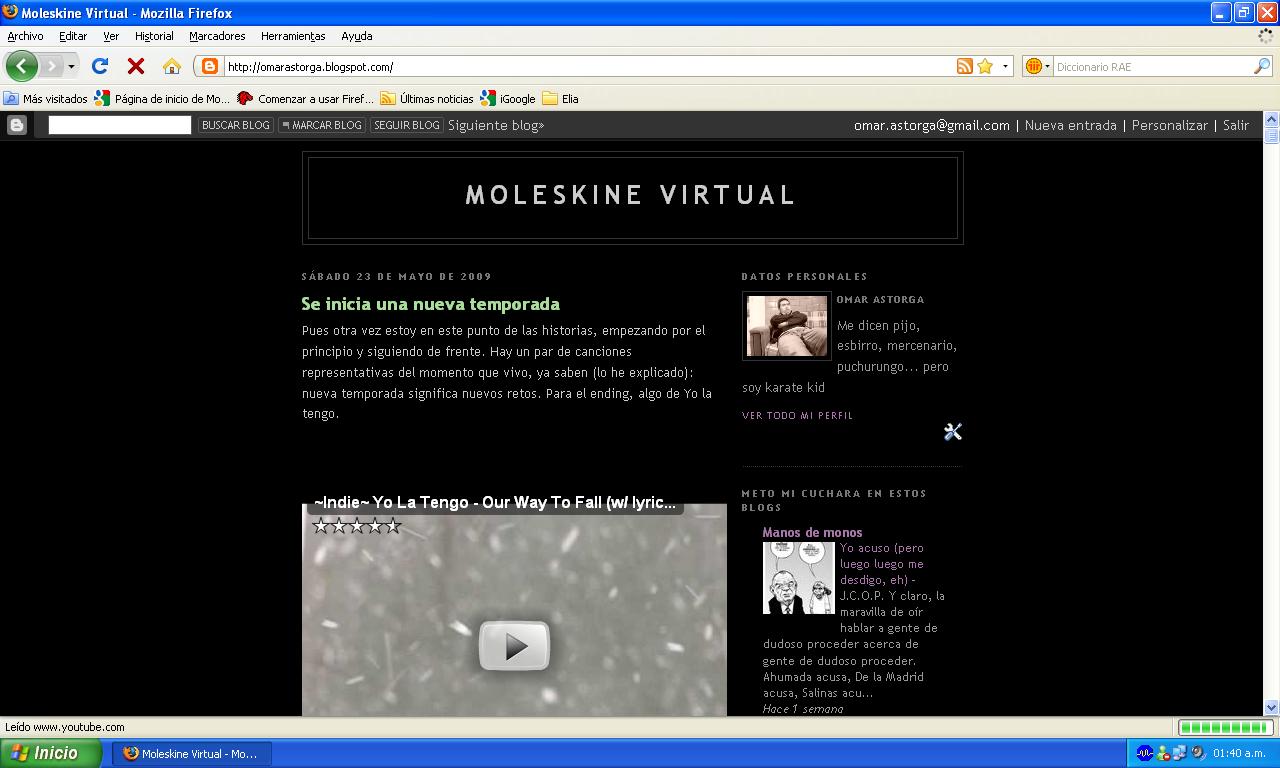Stop loading with the red X button

(x=136, y=66)
